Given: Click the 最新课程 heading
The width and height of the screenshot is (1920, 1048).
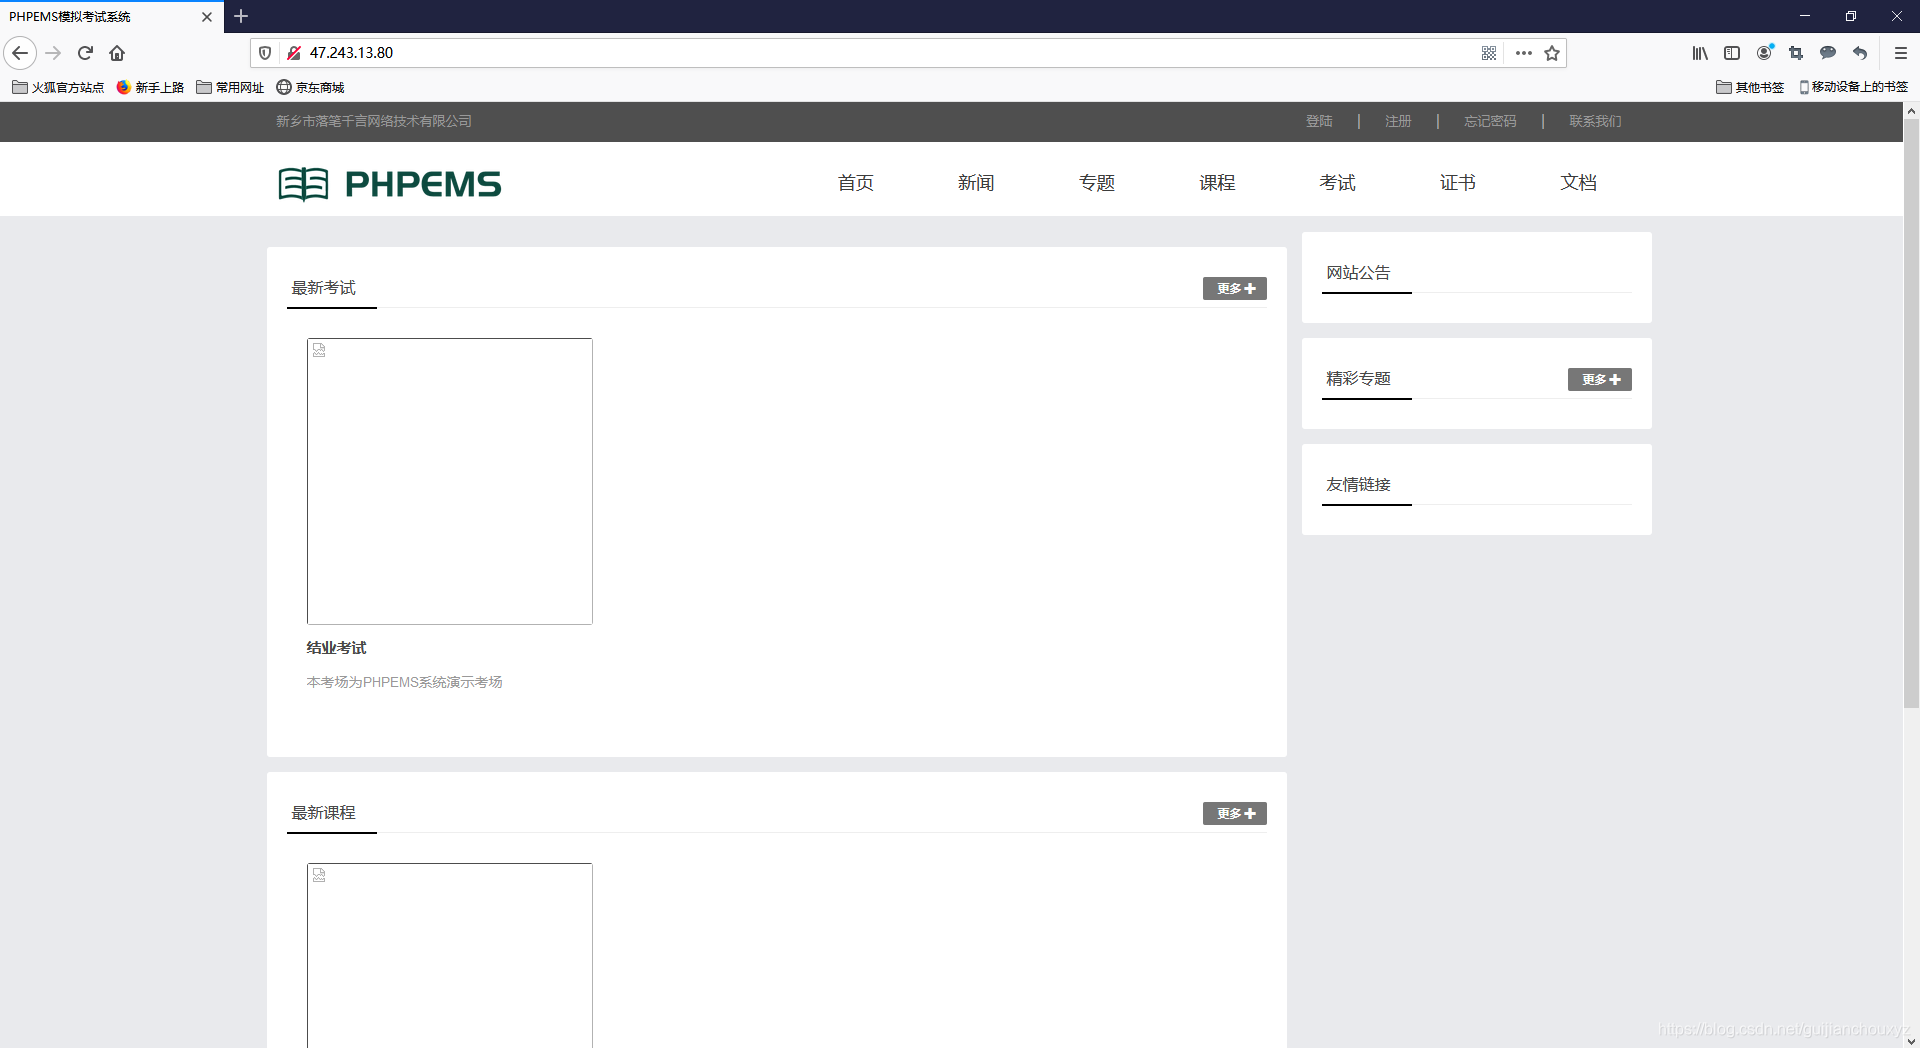Looking at the screenshot, I should [323, 813].
